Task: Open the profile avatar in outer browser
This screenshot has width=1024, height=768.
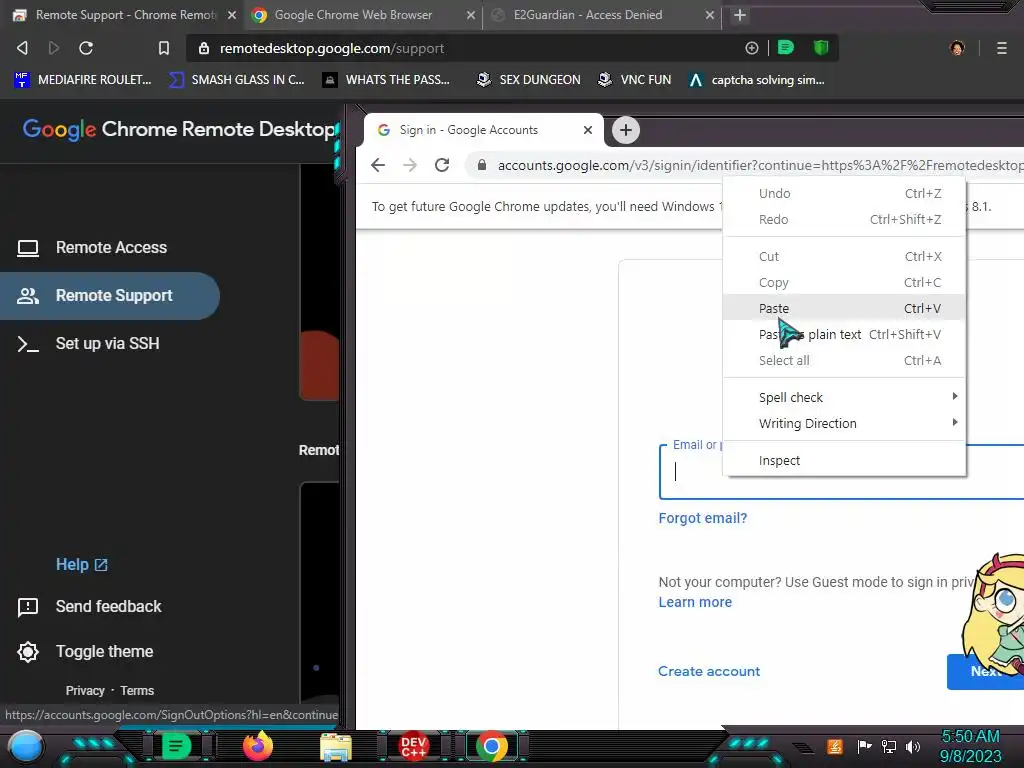Action: pos(957,48)
